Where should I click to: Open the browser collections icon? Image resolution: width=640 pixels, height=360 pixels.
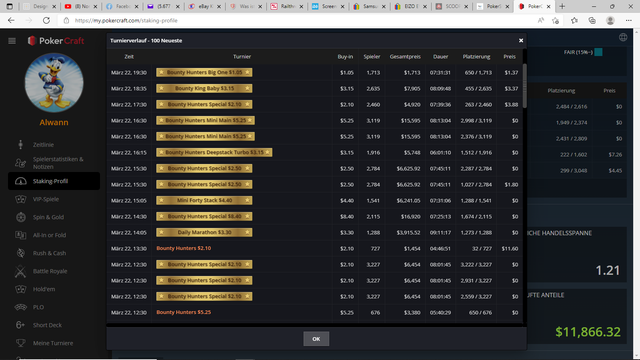(x=592, y=20)
